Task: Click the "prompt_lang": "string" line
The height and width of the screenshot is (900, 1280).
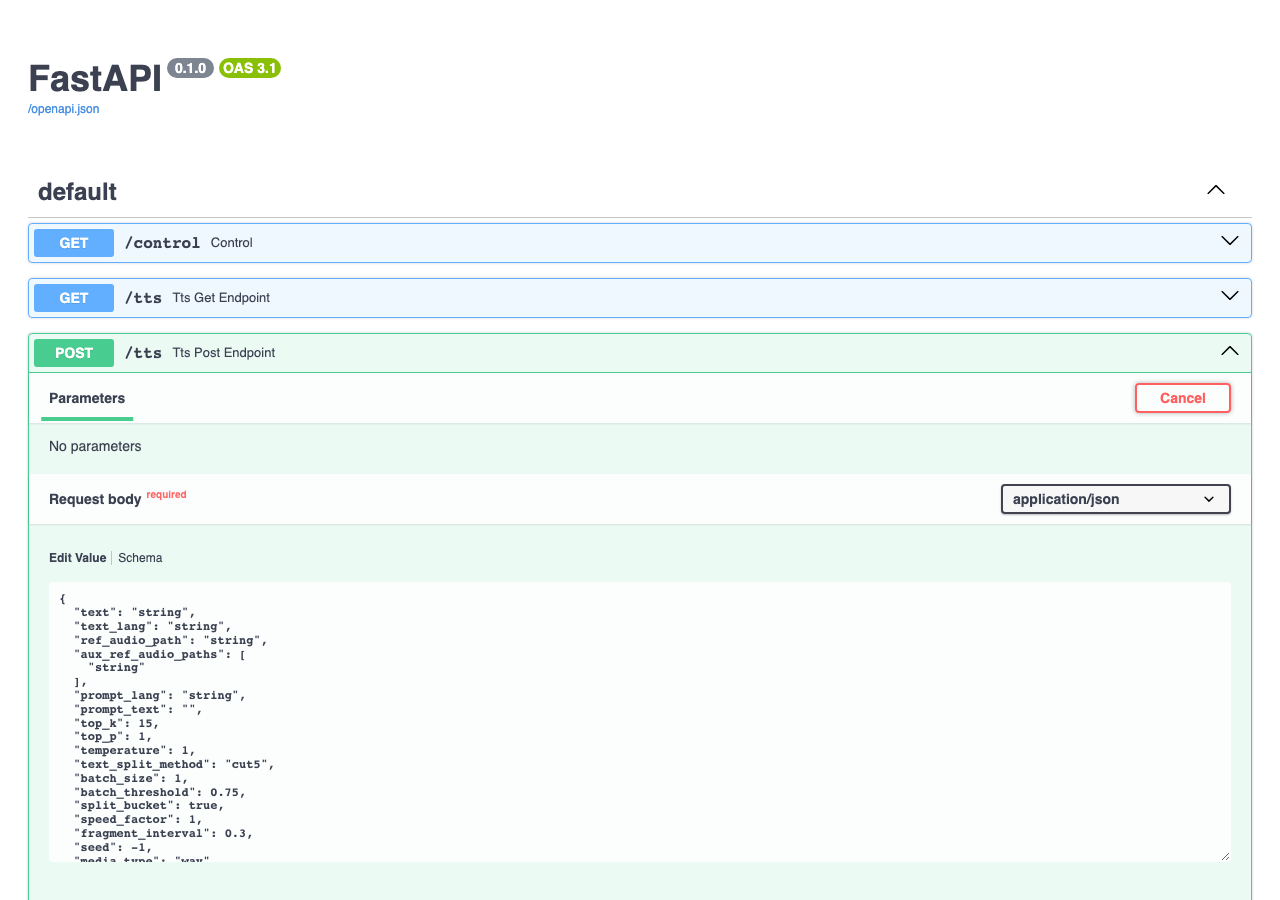Action: pyautogui.click(x=160, y=695)
